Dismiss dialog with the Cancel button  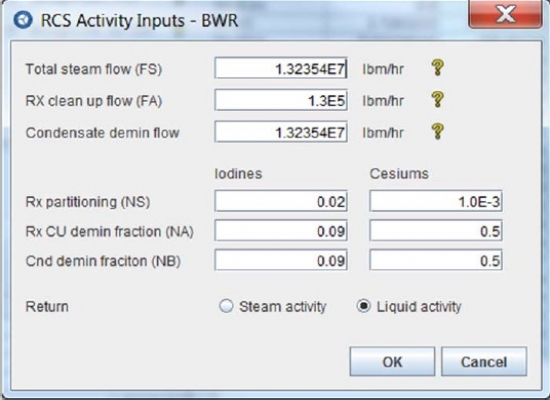pos(484,362)
